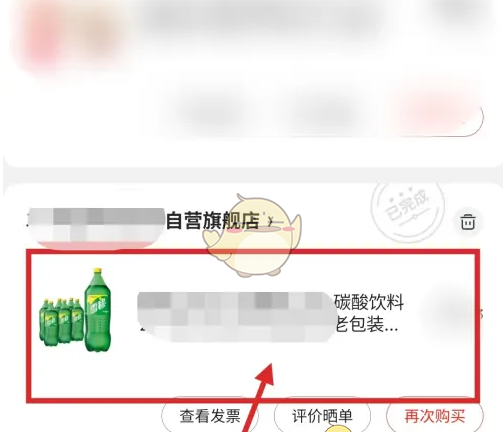Tap the chevron beside 自营旗舰店
The width and height of the screenshot is (504, 432).
[271, 221]
